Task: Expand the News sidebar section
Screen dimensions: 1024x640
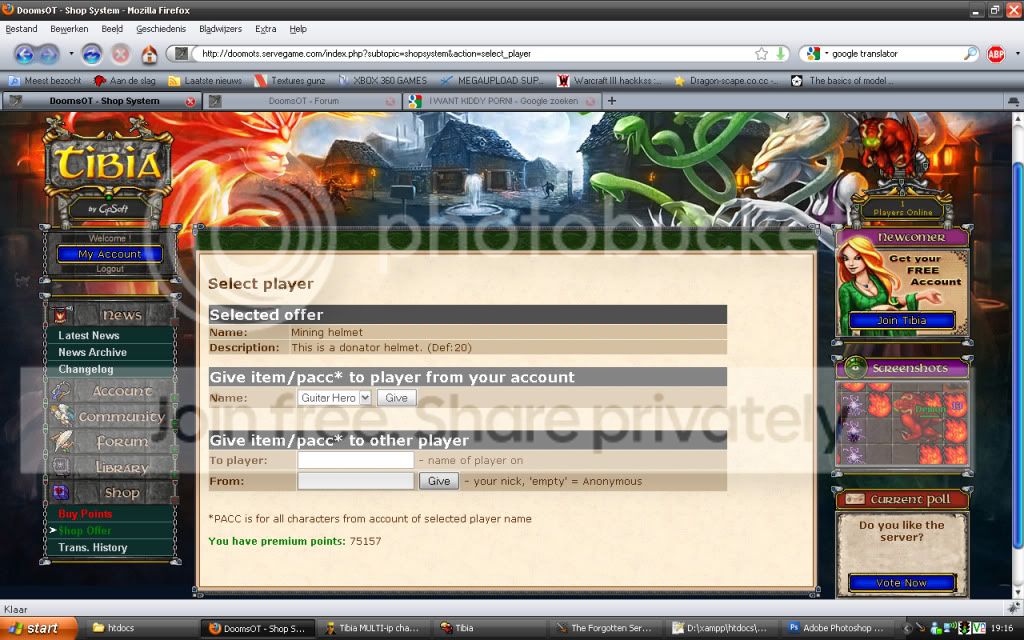Action: [111, 315]
